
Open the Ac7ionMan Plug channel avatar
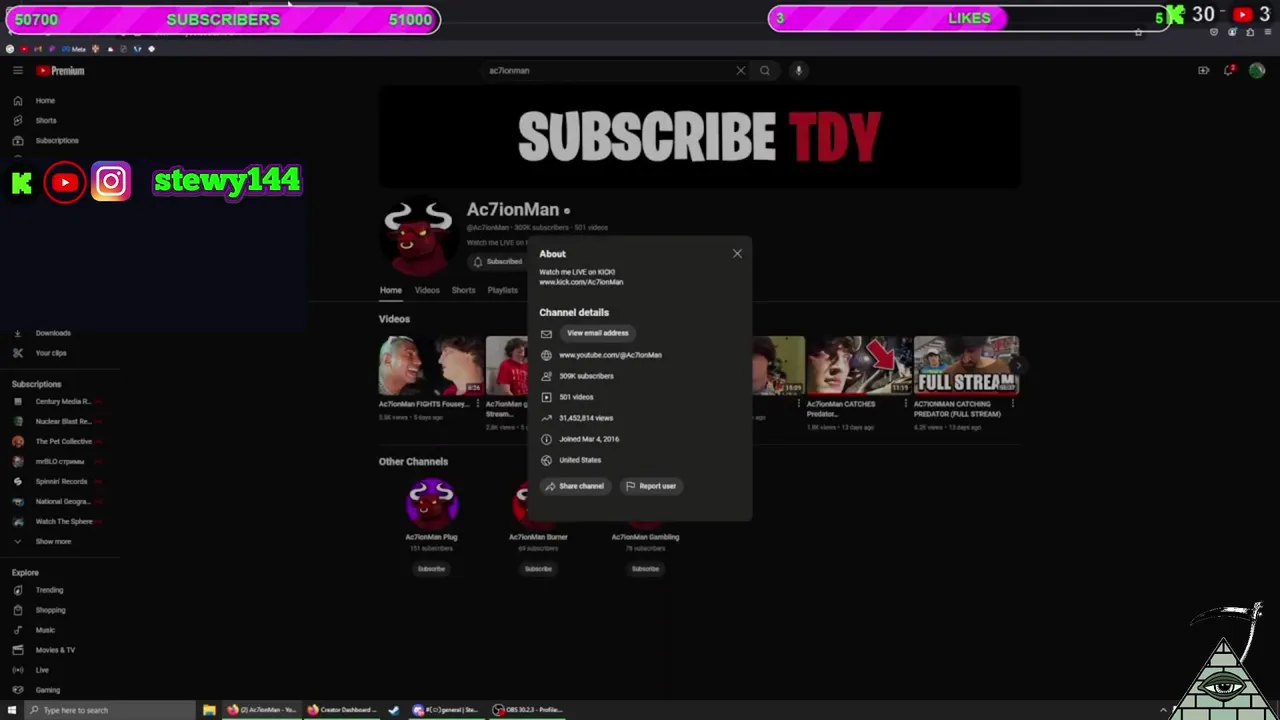point(432,503)
